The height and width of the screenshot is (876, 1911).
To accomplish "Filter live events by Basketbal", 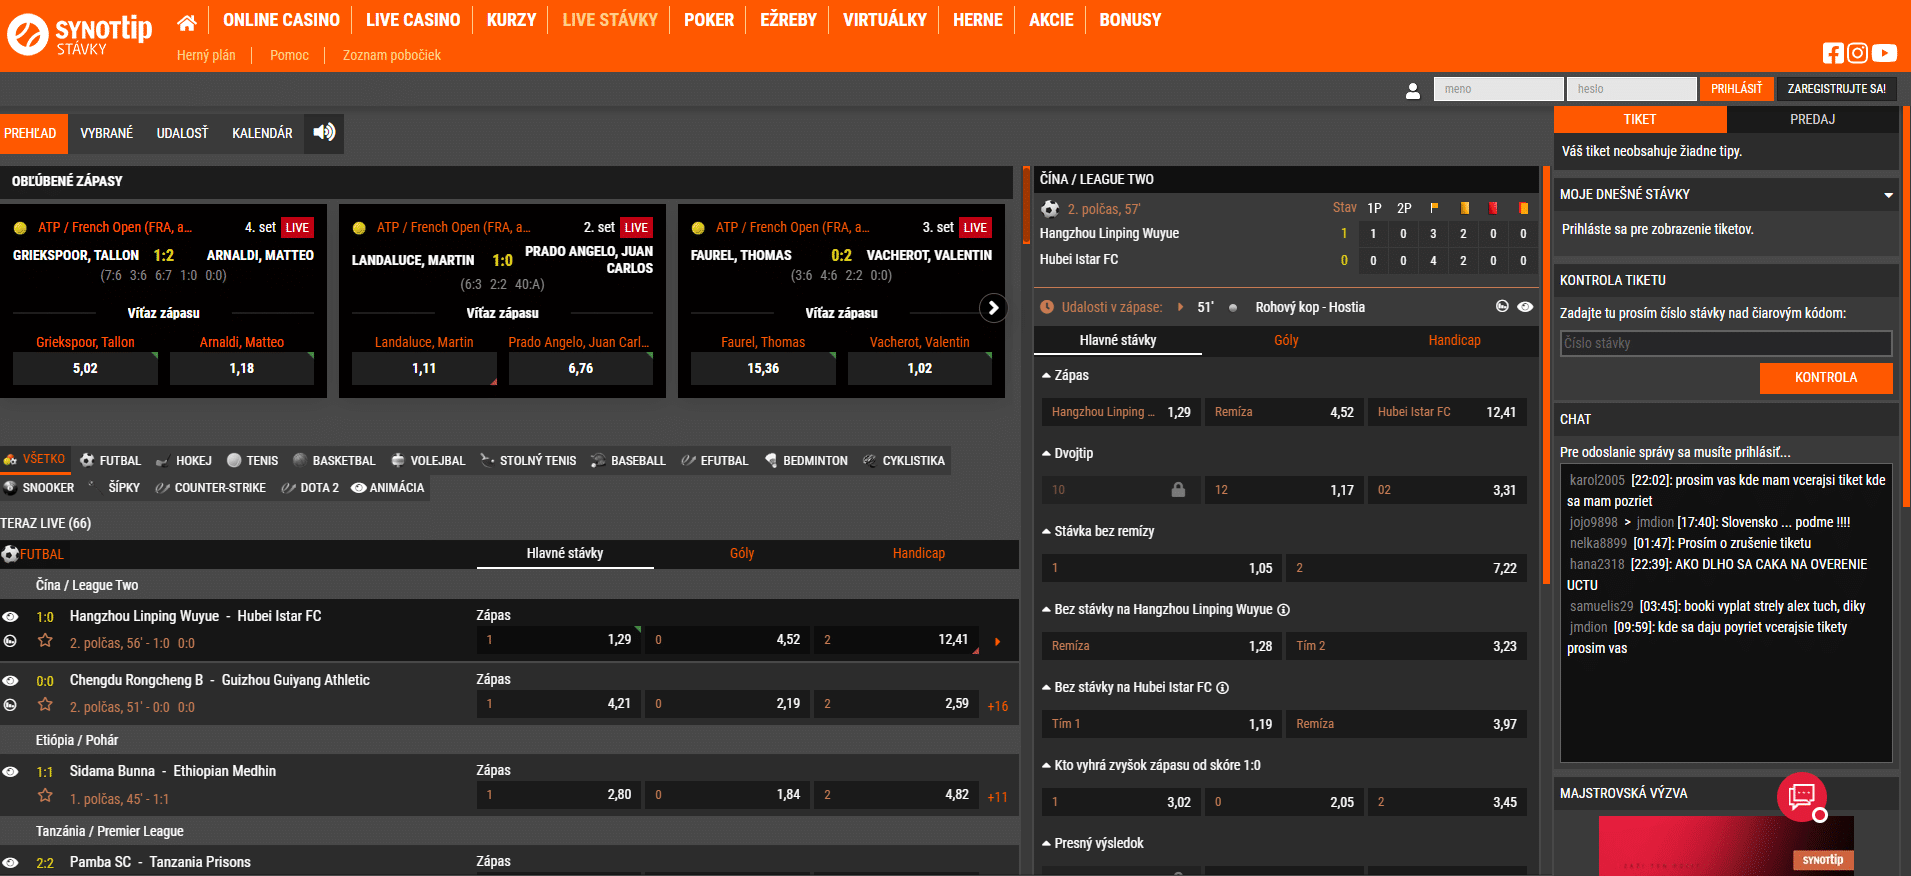I will click(x=334, y=460).
